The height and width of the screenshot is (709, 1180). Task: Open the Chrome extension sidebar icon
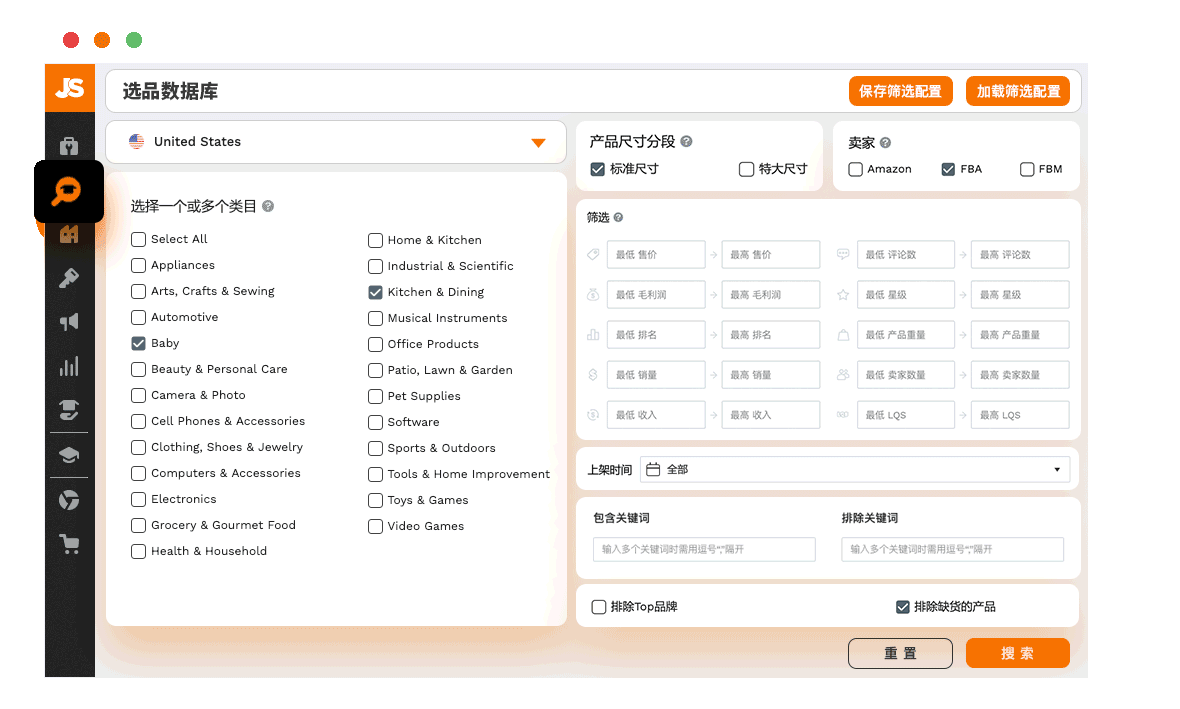(69, 500)
